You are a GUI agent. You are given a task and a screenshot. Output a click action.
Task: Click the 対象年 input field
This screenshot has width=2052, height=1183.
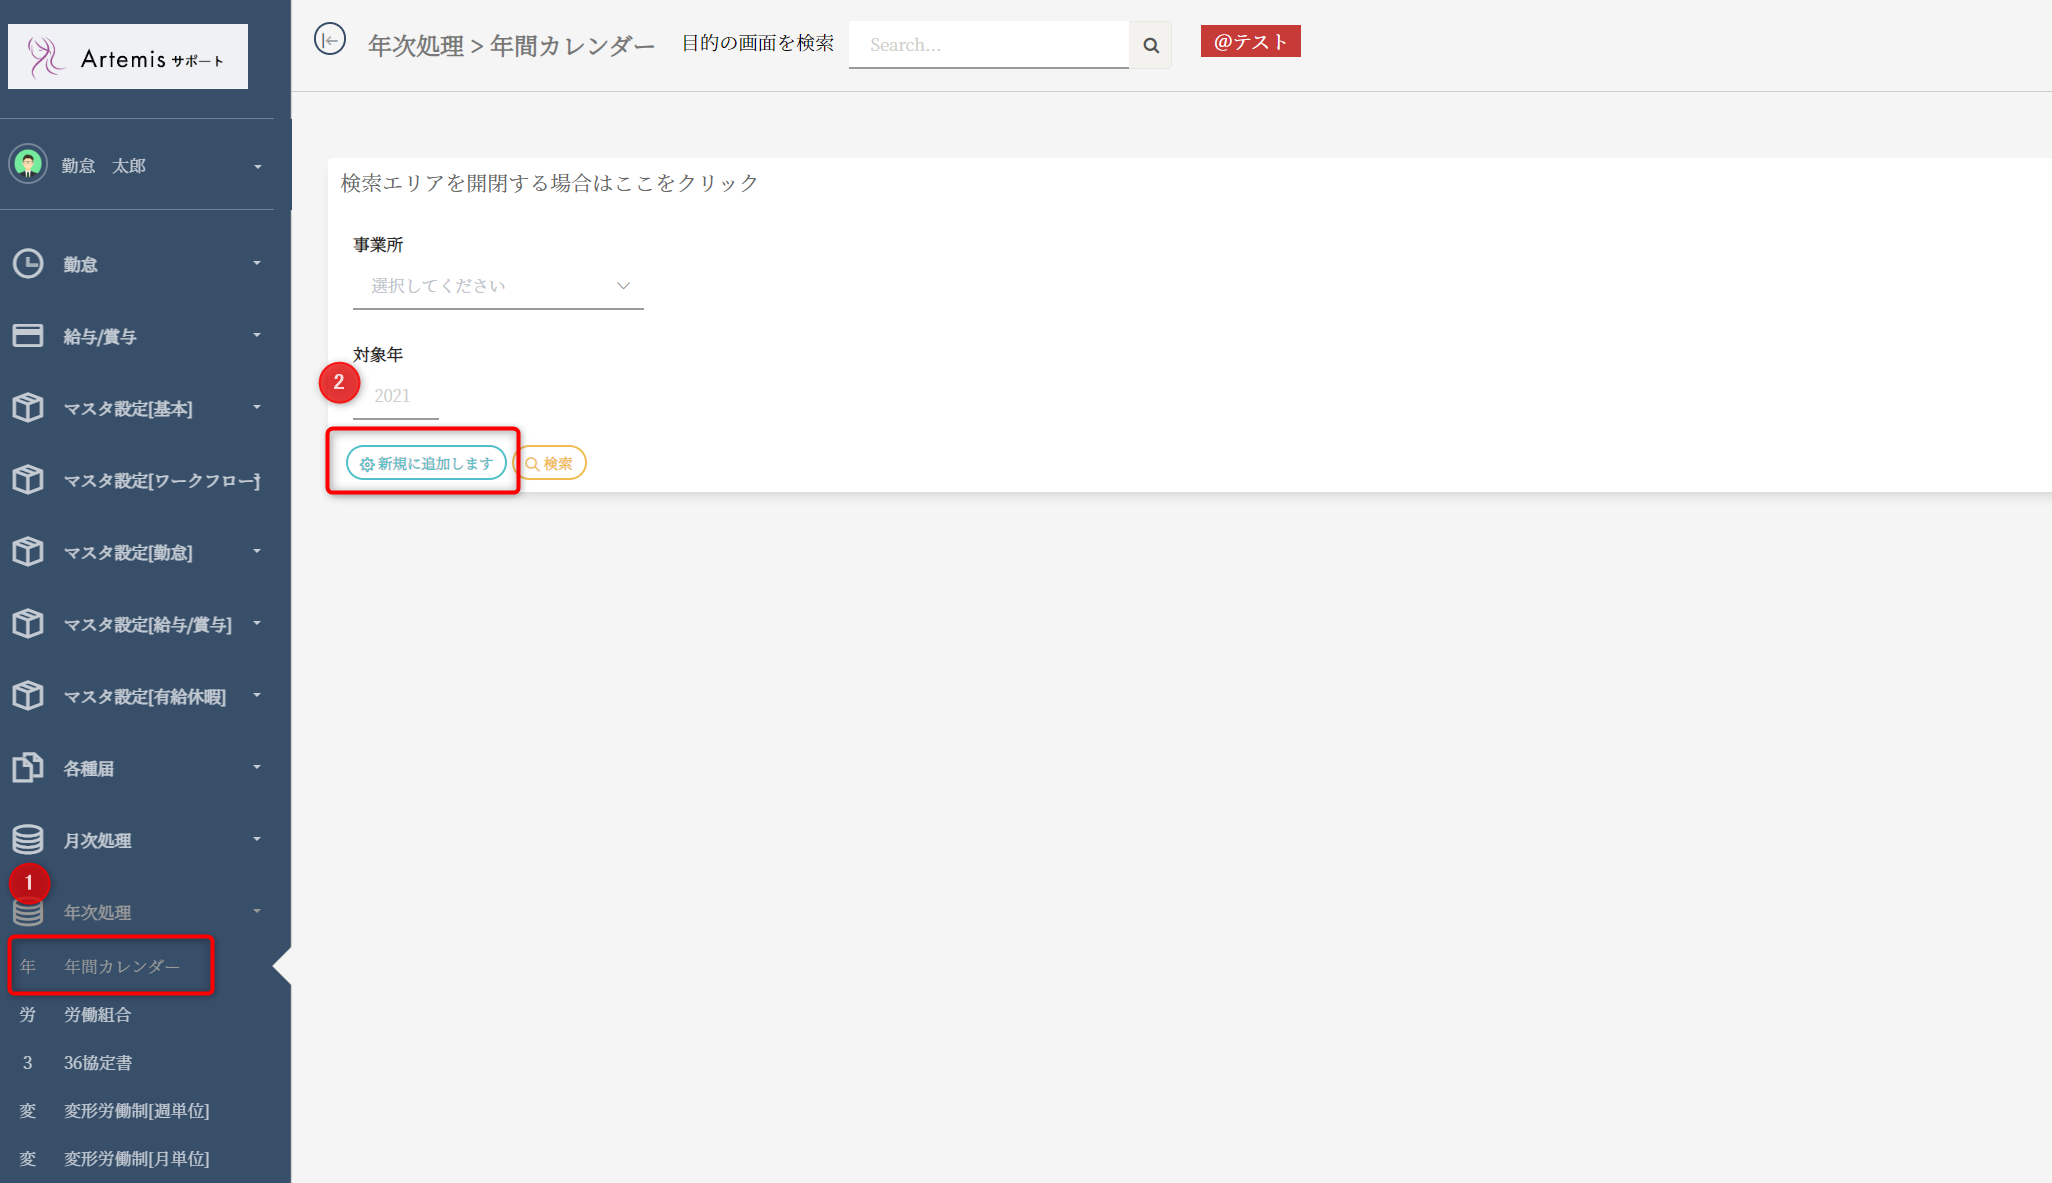[396, 396]
